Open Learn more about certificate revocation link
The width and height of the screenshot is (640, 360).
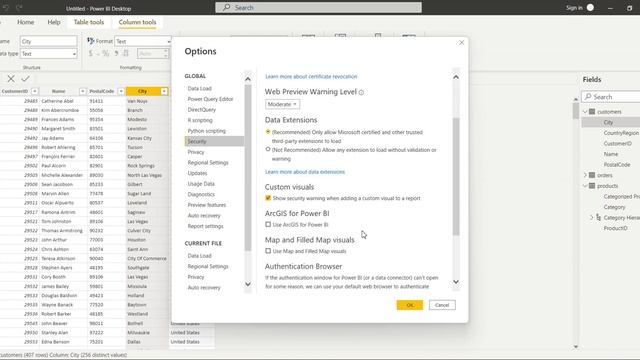point(311,76)
